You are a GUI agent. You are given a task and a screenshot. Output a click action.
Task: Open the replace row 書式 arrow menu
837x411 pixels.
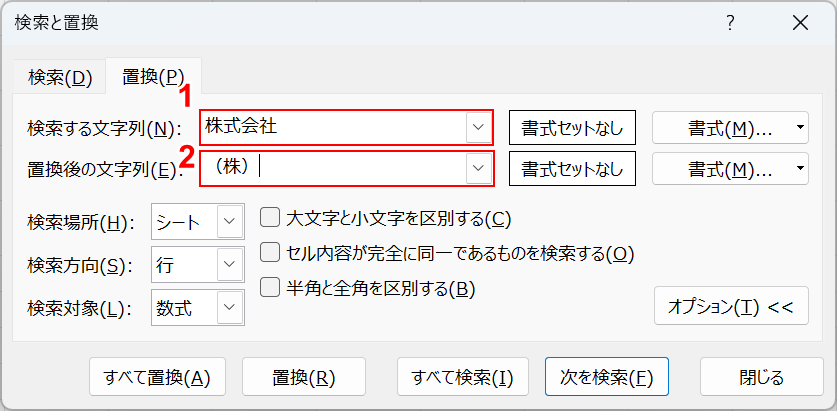point(800,169)
